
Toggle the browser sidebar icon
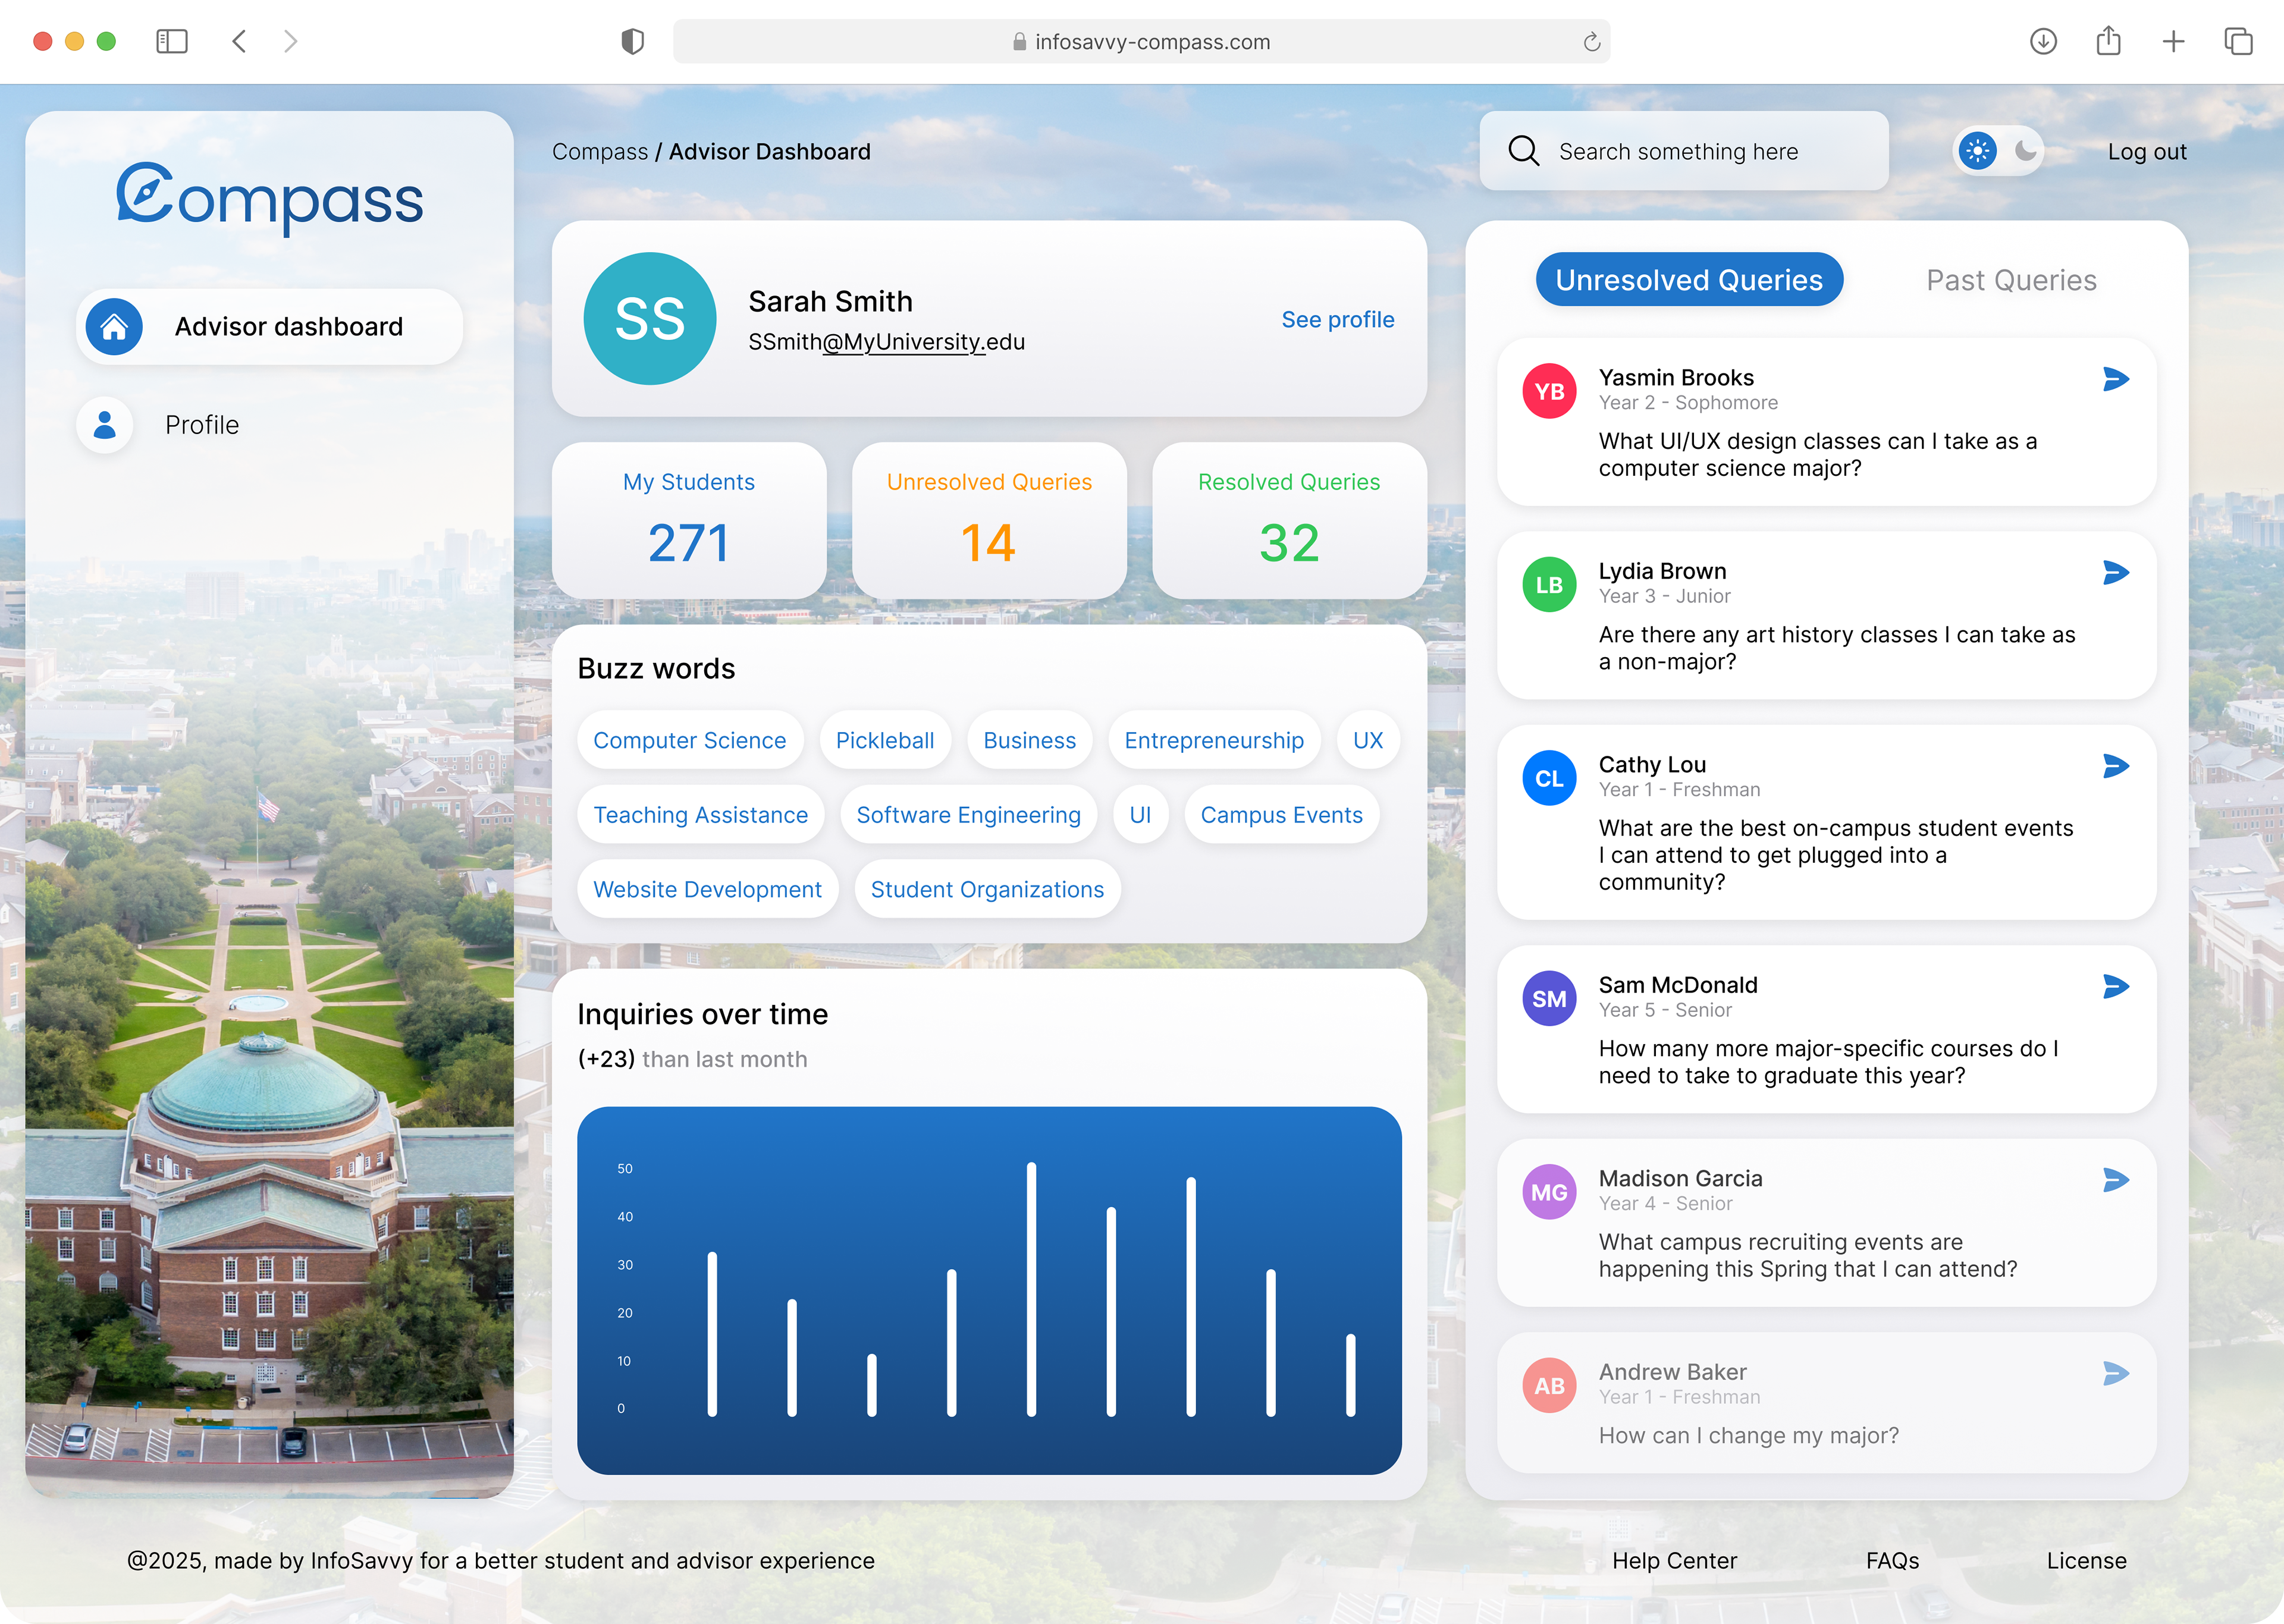(172, 41)
